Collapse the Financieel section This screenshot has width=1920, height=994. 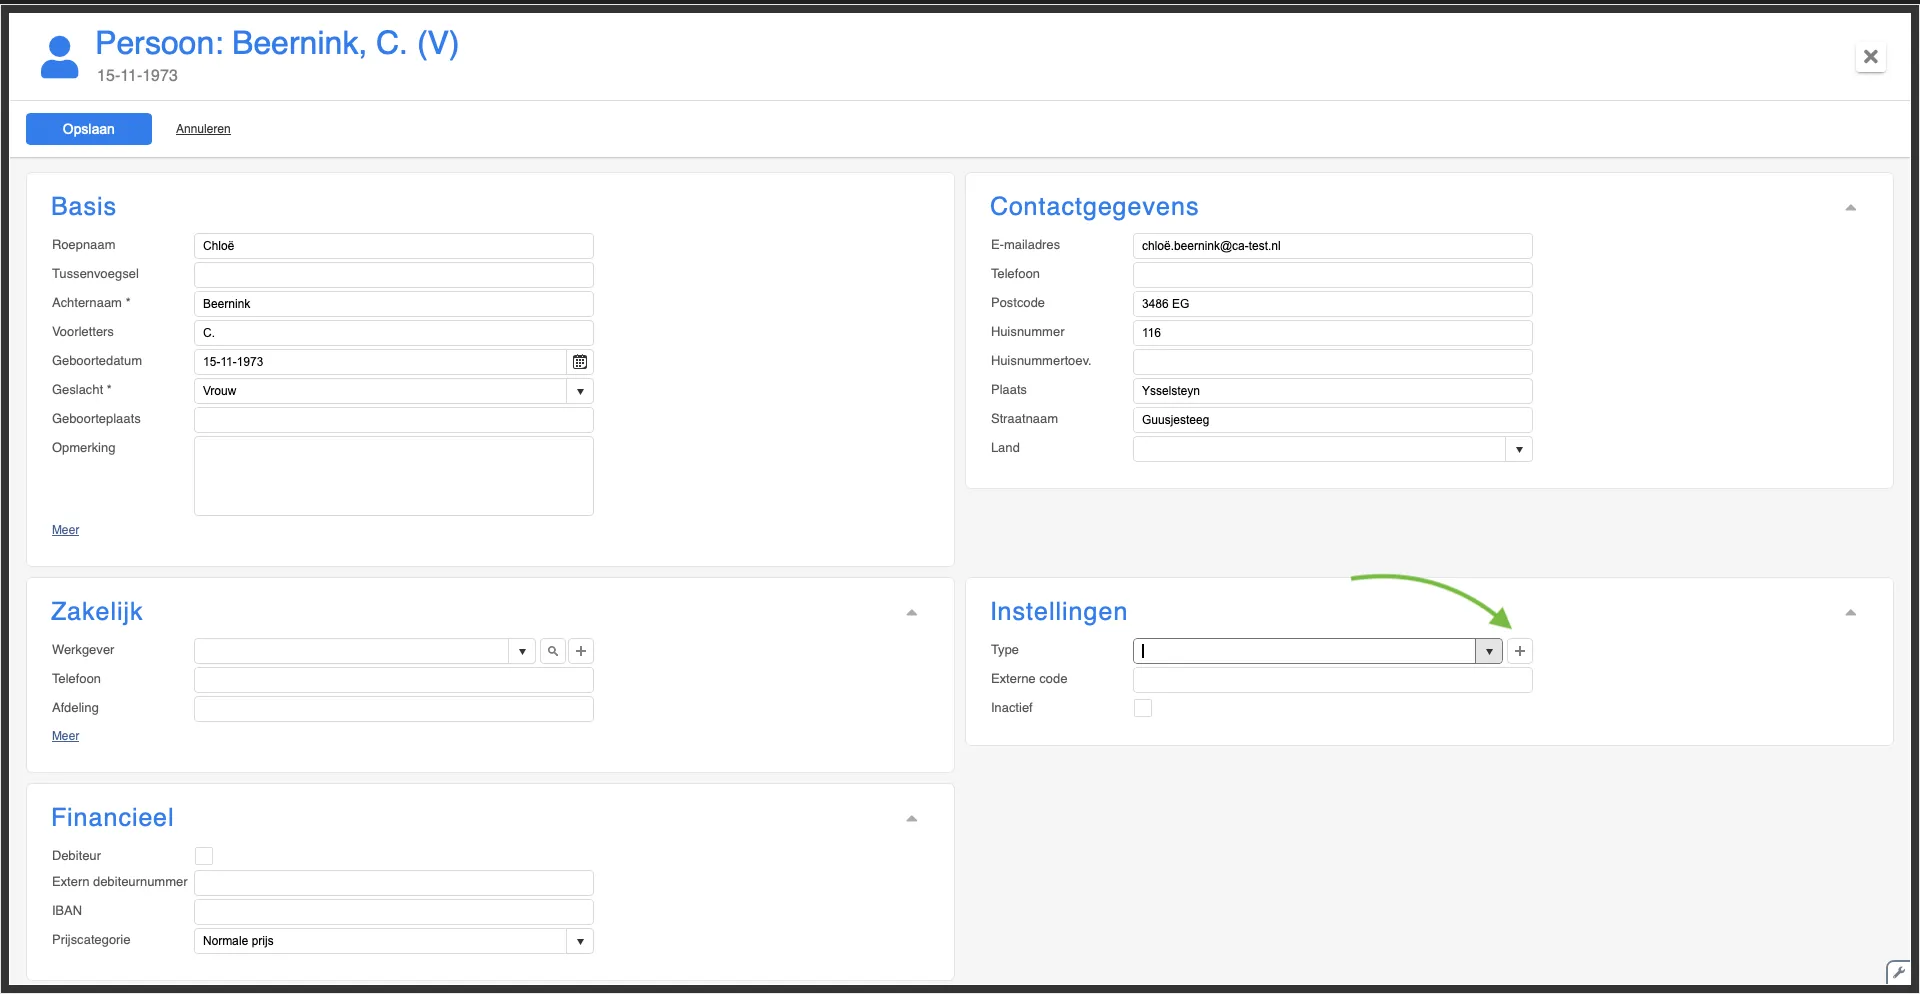pos(912,819)
